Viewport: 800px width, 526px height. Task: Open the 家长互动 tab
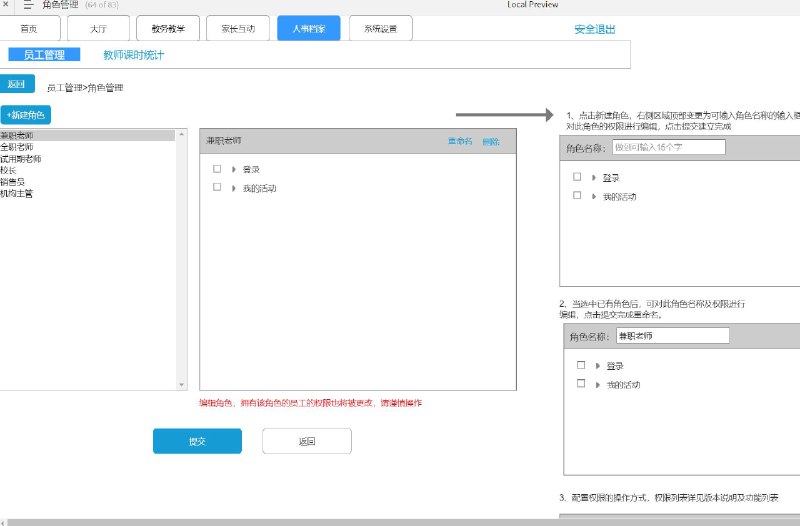tap(238, 29)
